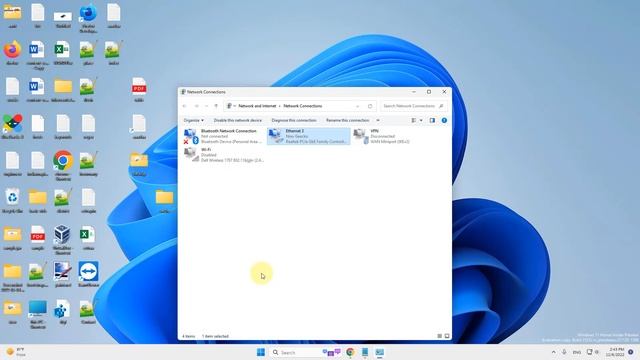Screen dimensions: 640x360
Task: Click Diagnose this connection
Action: [294, 120]
